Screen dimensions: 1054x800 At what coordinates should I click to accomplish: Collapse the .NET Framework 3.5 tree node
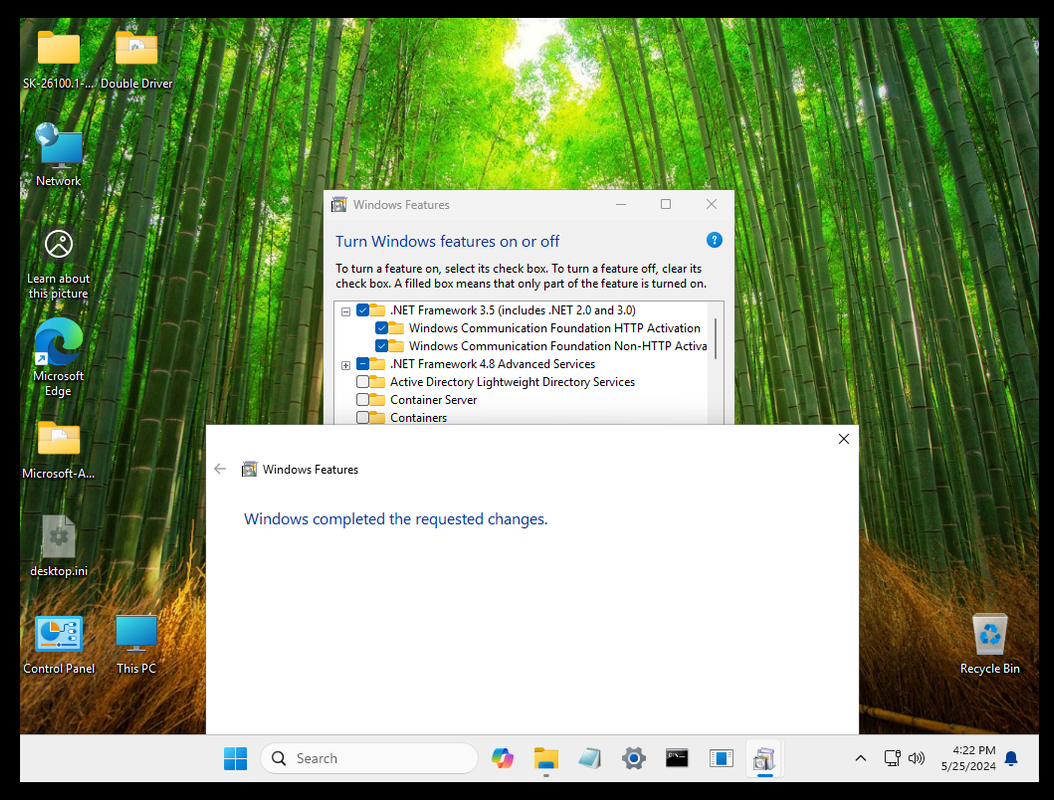pos(346,311)
